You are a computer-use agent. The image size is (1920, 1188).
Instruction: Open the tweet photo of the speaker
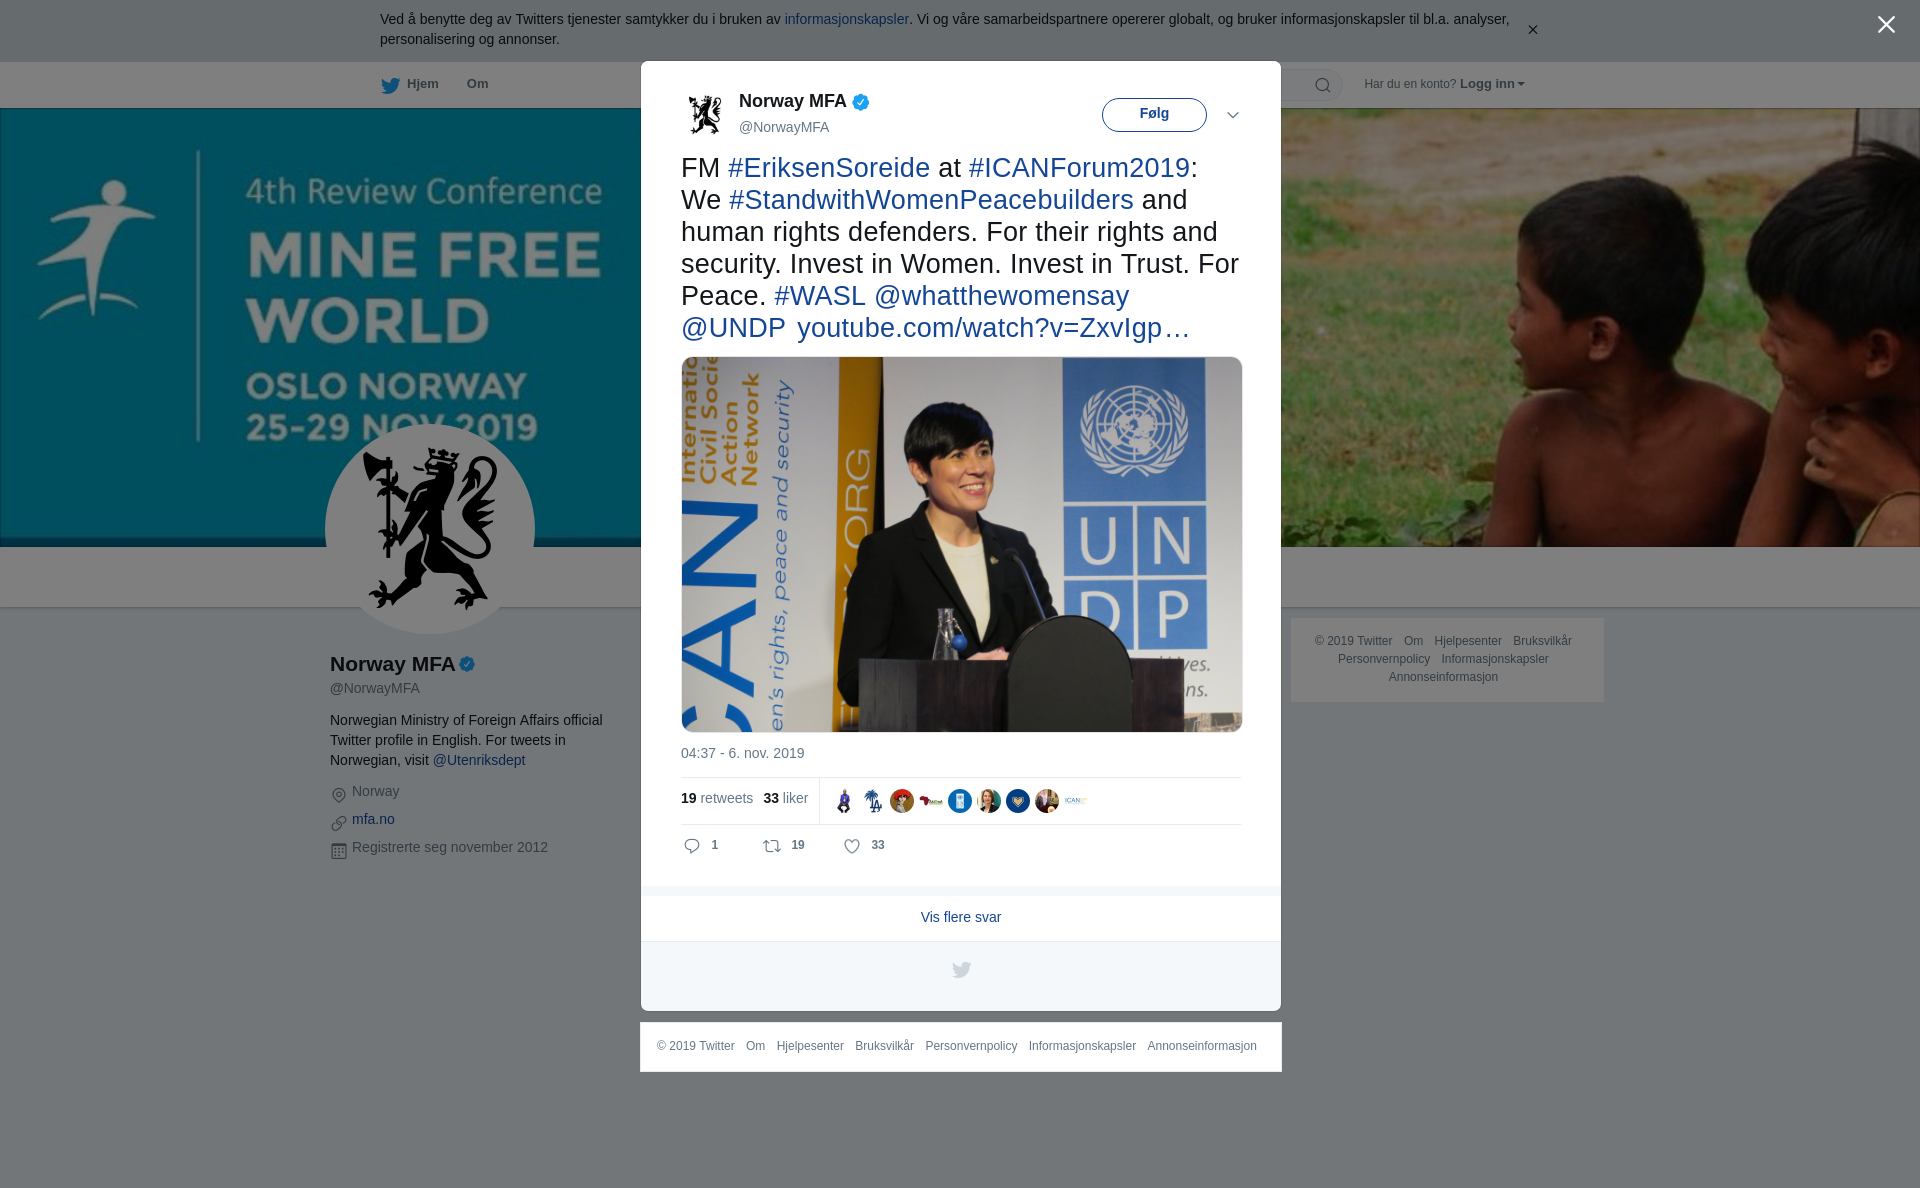pyautogui.click(x=962, y=545)
